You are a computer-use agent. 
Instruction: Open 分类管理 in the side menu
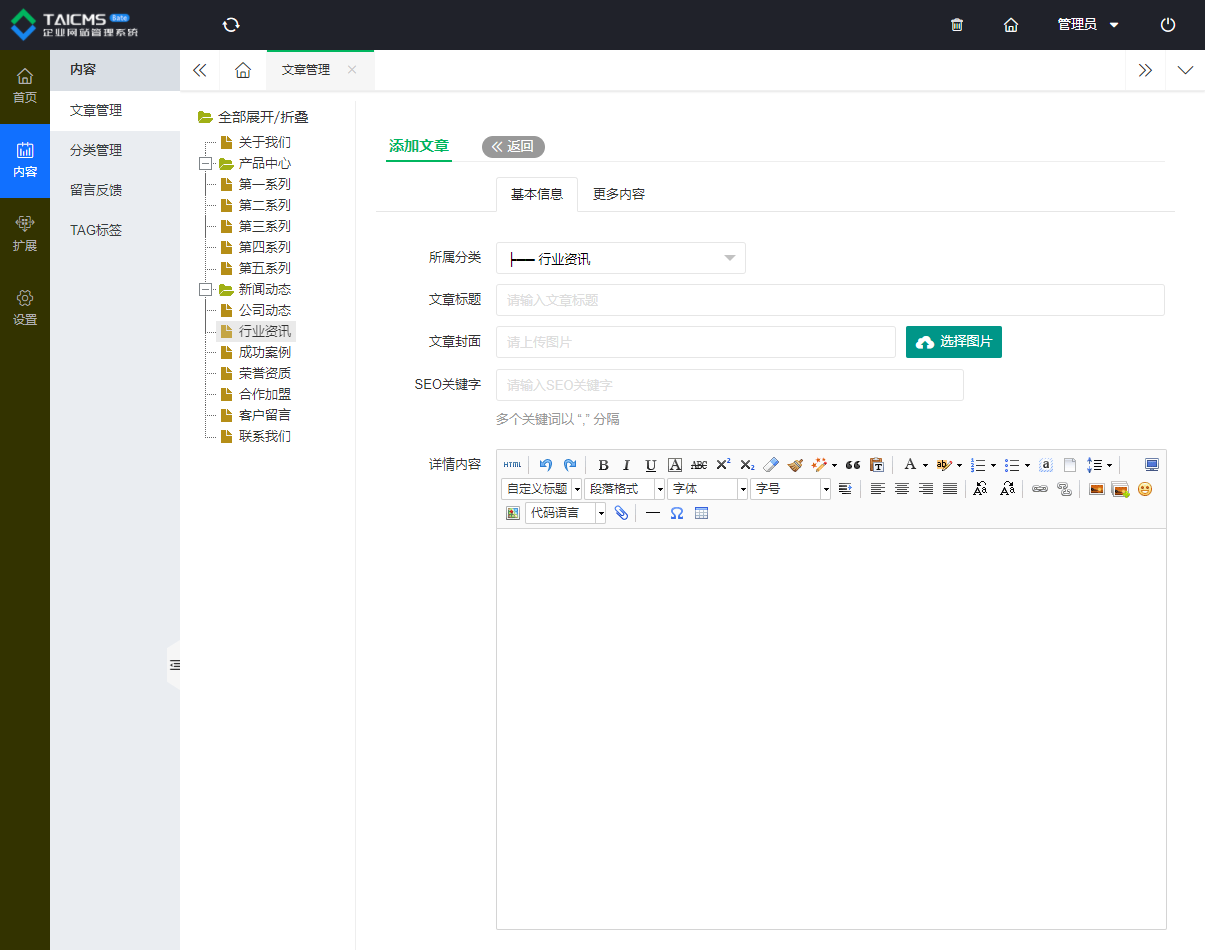96,150
